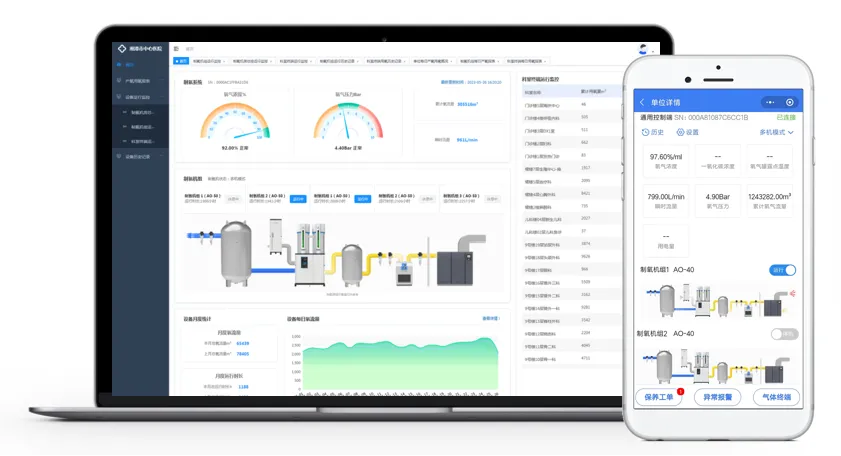The height and width of the screenshot is (456, 841).
Task: Toggle on the 制氧机组2 AO-40 switch
Action: tap(783, 333)
